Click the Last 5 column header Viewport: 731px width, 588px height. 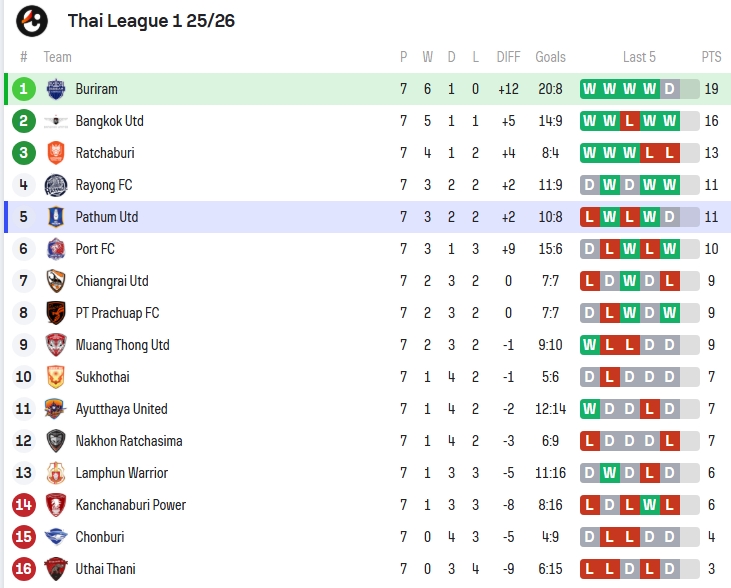pos(639,57)
